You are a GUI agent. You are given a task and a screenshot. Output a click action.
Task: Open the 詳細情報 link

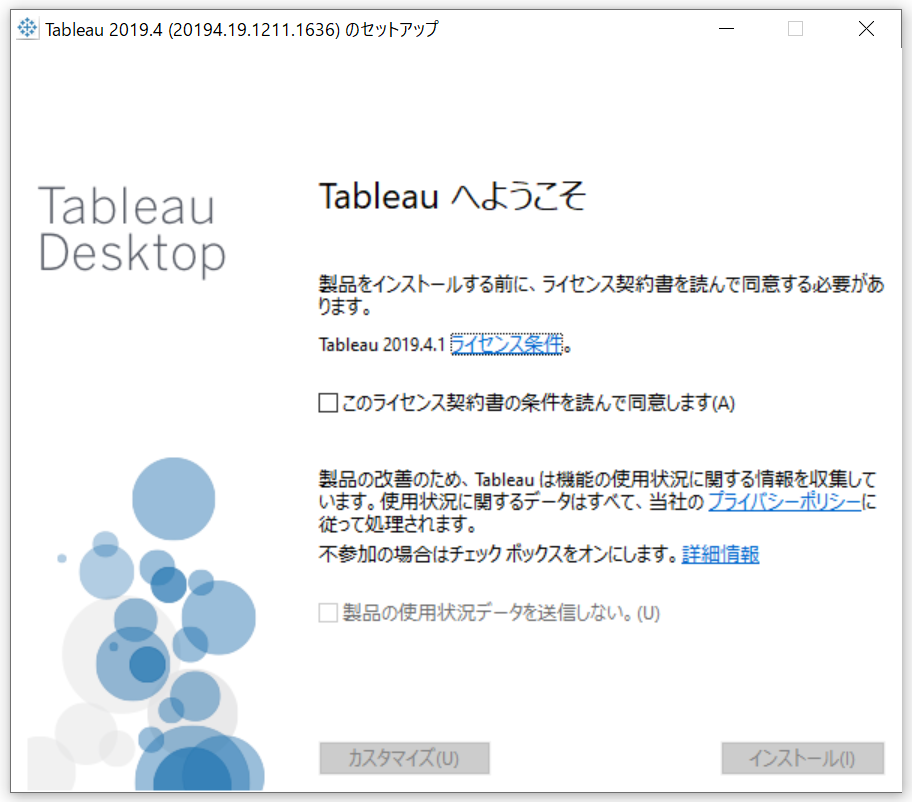point(721,554)
